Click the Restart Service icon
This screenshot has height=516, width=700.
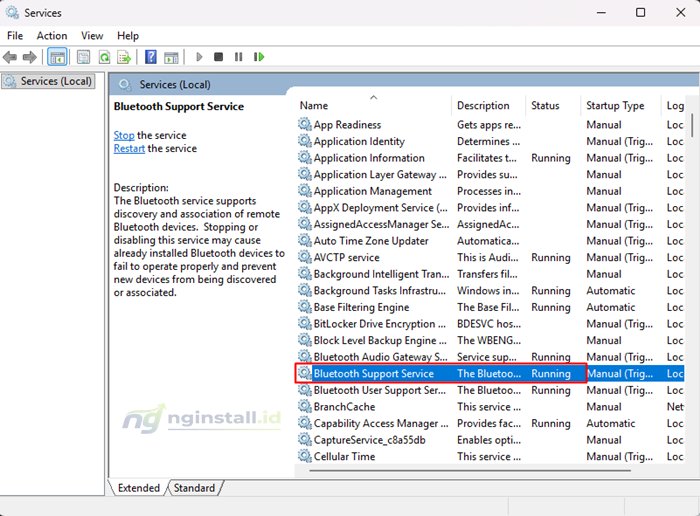coord(259,57)
